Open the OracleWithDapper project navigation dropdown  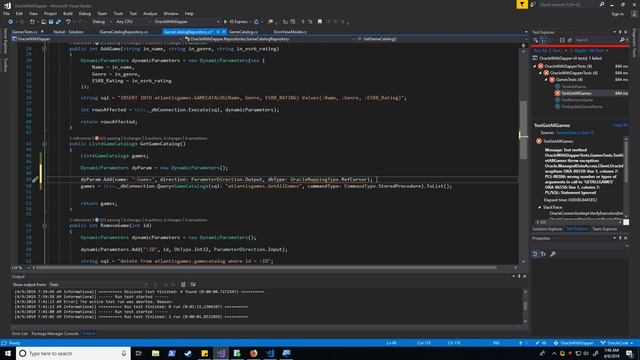pos(97,39)
